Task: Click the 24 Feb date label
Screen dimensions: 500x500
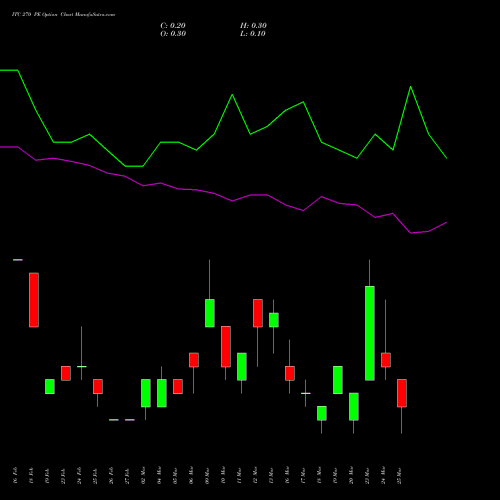Action: [x=79, y=475]
